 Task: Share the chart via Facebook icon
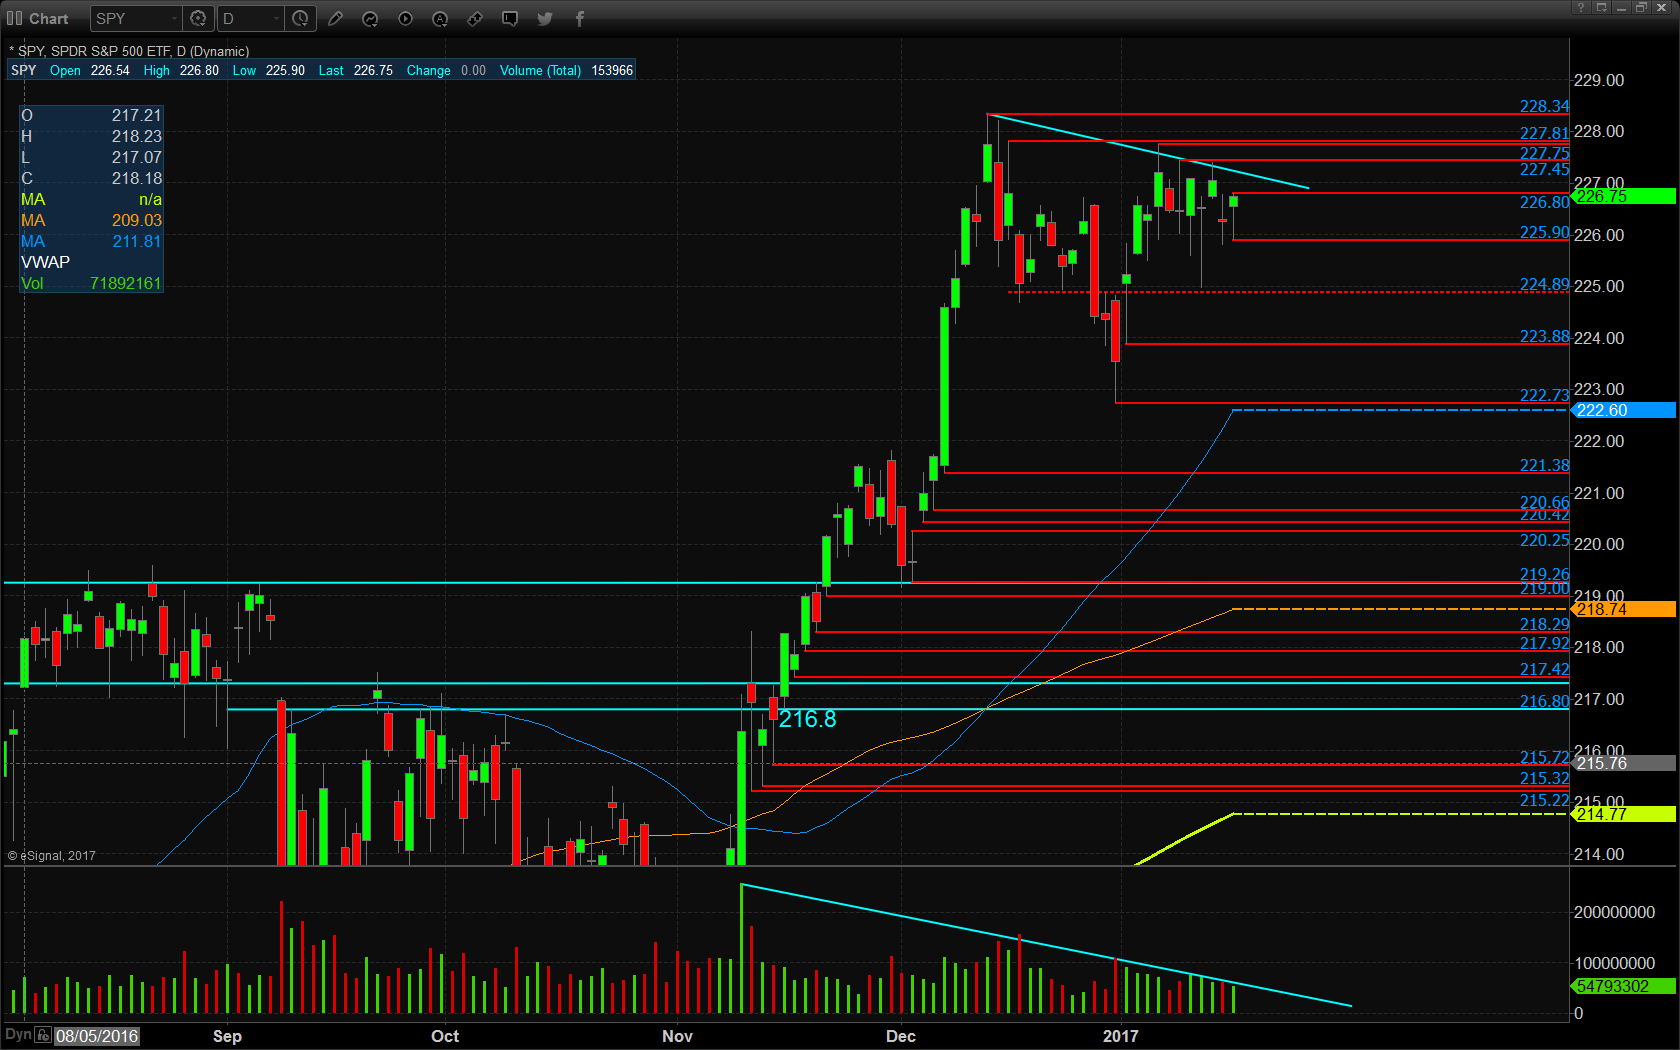[x=579, y=18]
